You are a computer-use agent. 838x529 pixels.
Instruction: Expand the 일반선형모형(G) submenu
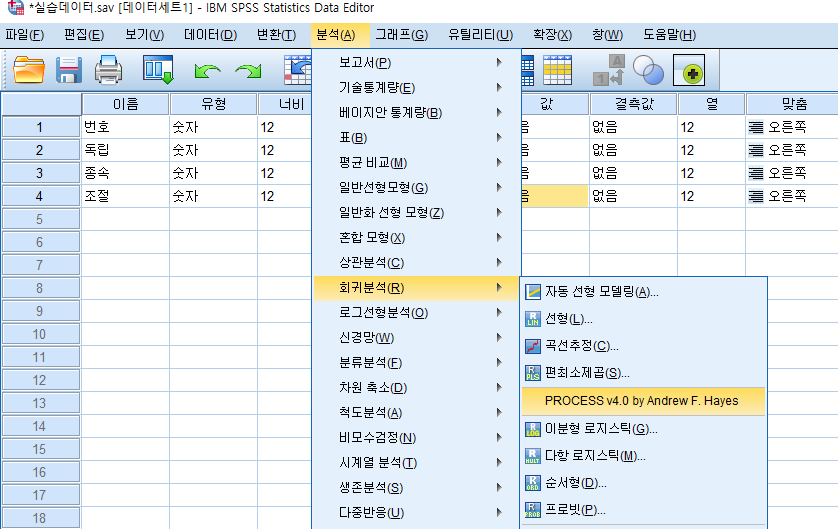(x=416, y=188)
